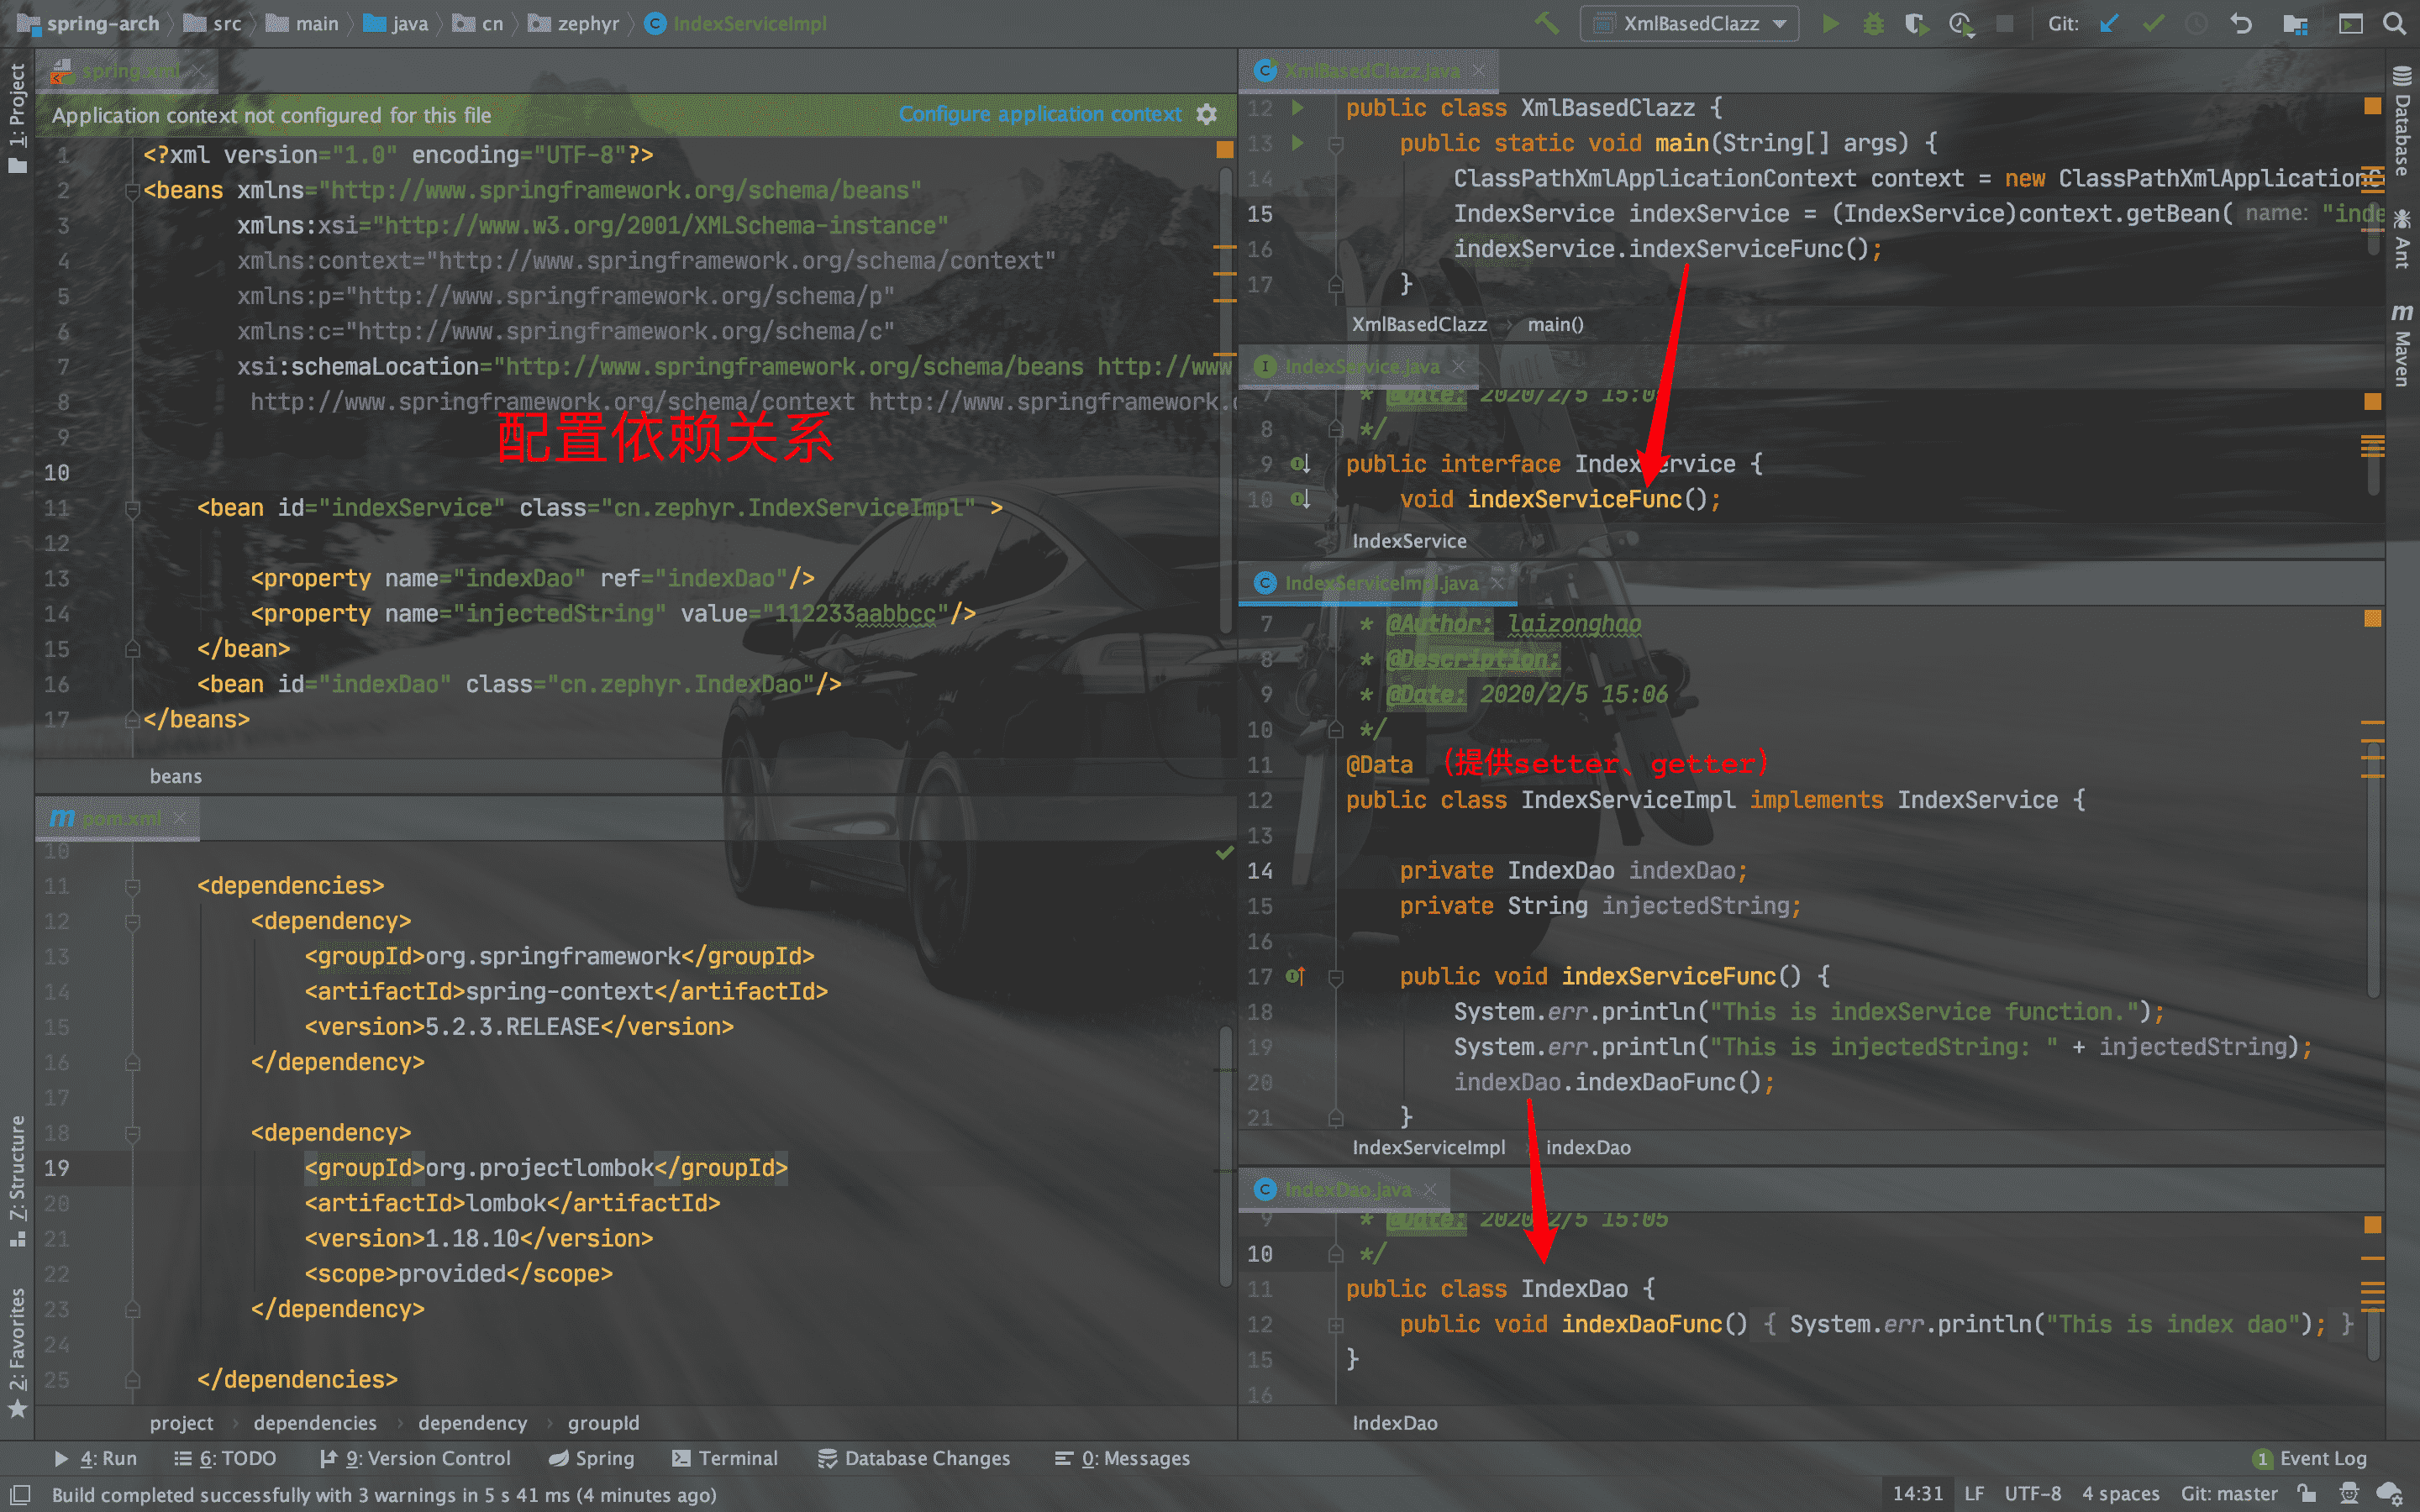Click the settings gear in context banner
Viewport: 2420px width, 1512px height.
pos(1207,114)
